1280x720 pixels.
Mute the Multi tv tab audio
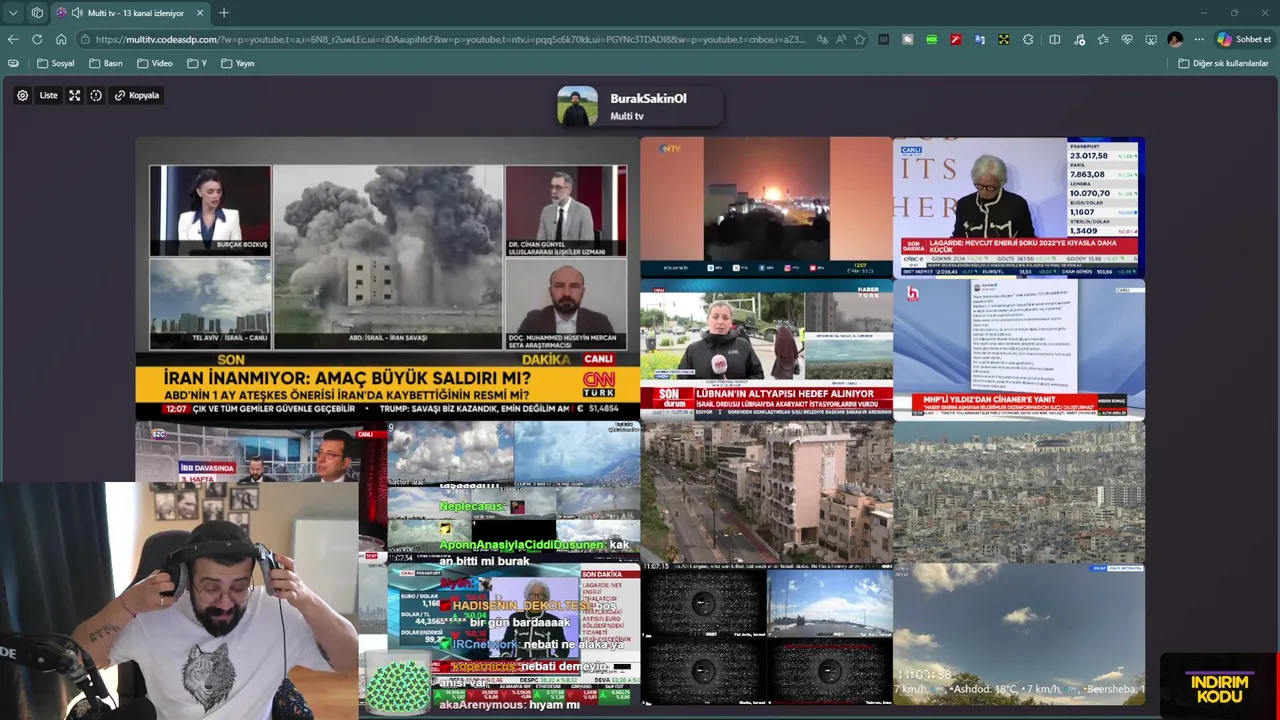pos(77,13)
